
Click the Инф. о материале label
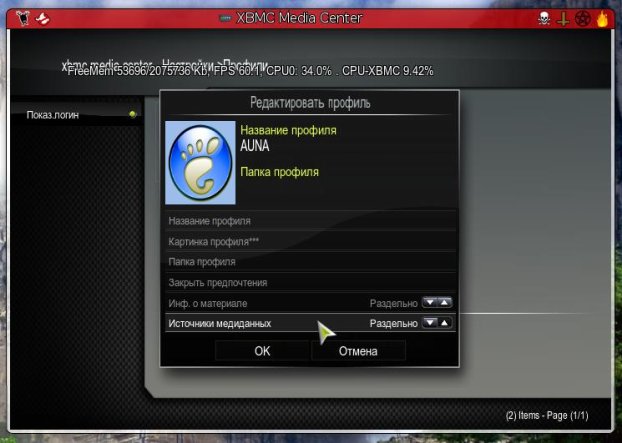(208, 303)
